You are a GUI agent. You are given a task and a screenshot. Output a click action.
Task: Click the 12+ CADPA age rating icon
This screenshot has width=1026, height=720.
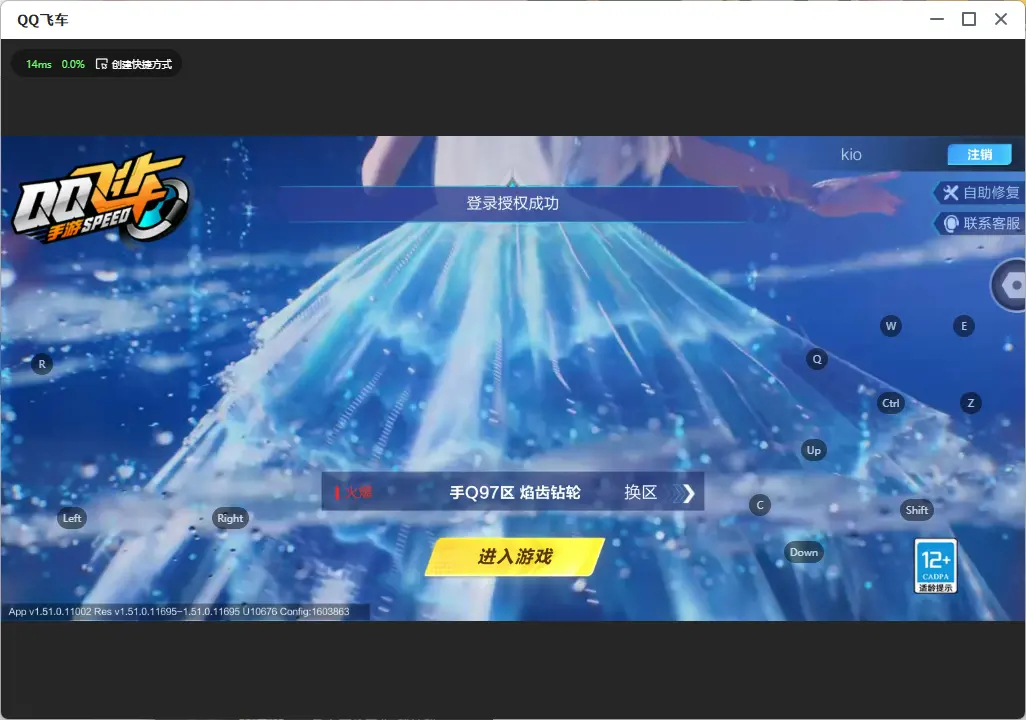[935, 566]
